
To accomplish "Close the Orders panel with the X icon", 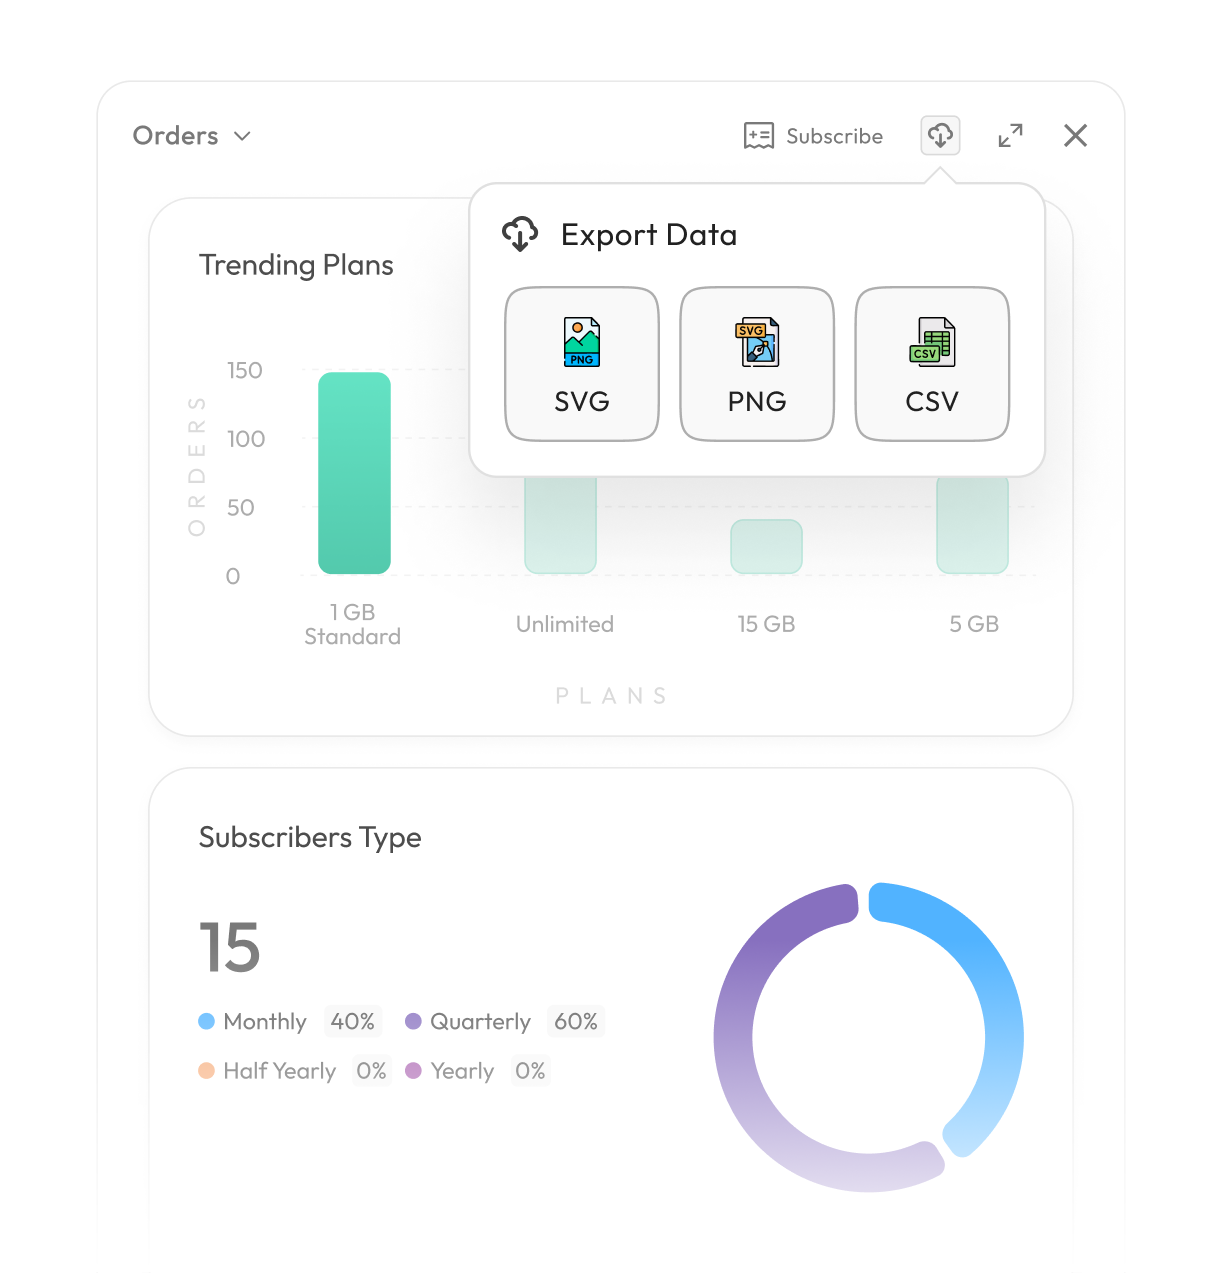I will pyautogui.click(x=1076, y=135).
